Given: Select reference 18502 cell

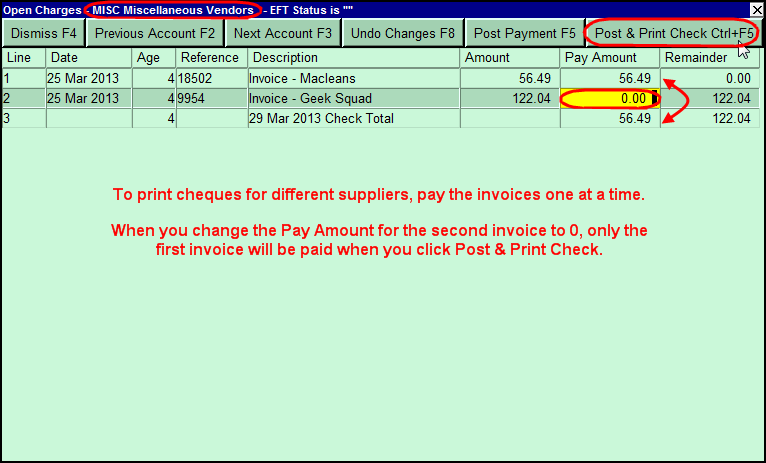Looking at the screenshot, I should (x=211, y=78).
